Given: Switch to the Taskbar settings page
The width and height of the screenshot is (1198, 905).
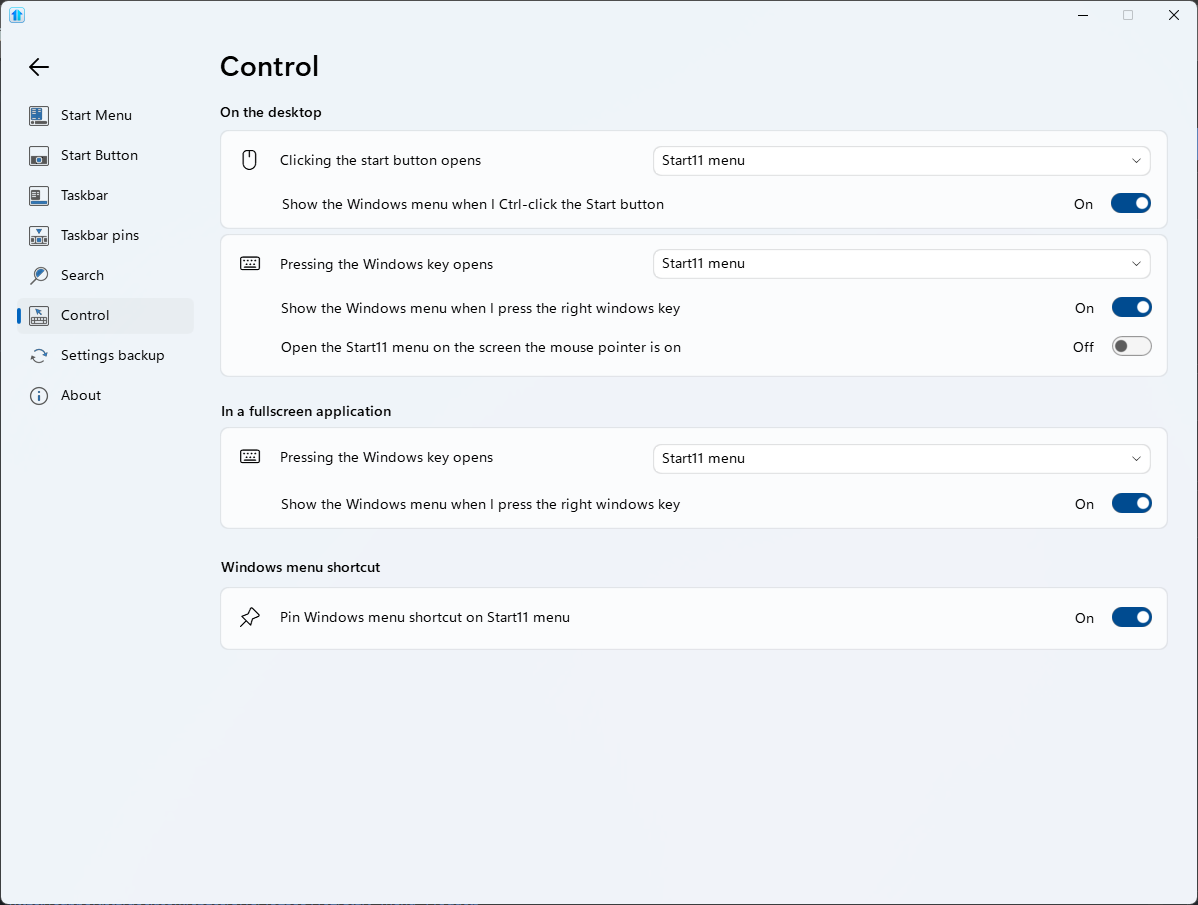Looking at the screenshot, I should (105, 196).
